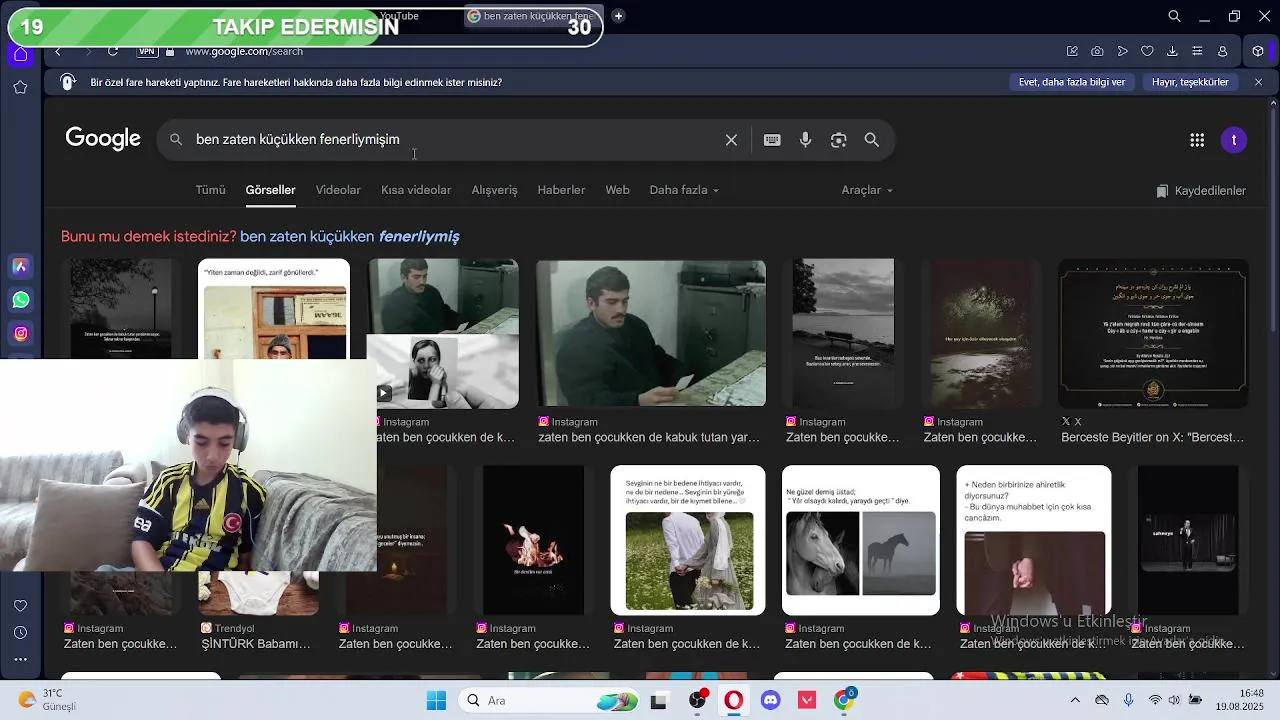This screenshot has width=1280, height=720.
Task: Select the Görseller tab
Action: 270,190
